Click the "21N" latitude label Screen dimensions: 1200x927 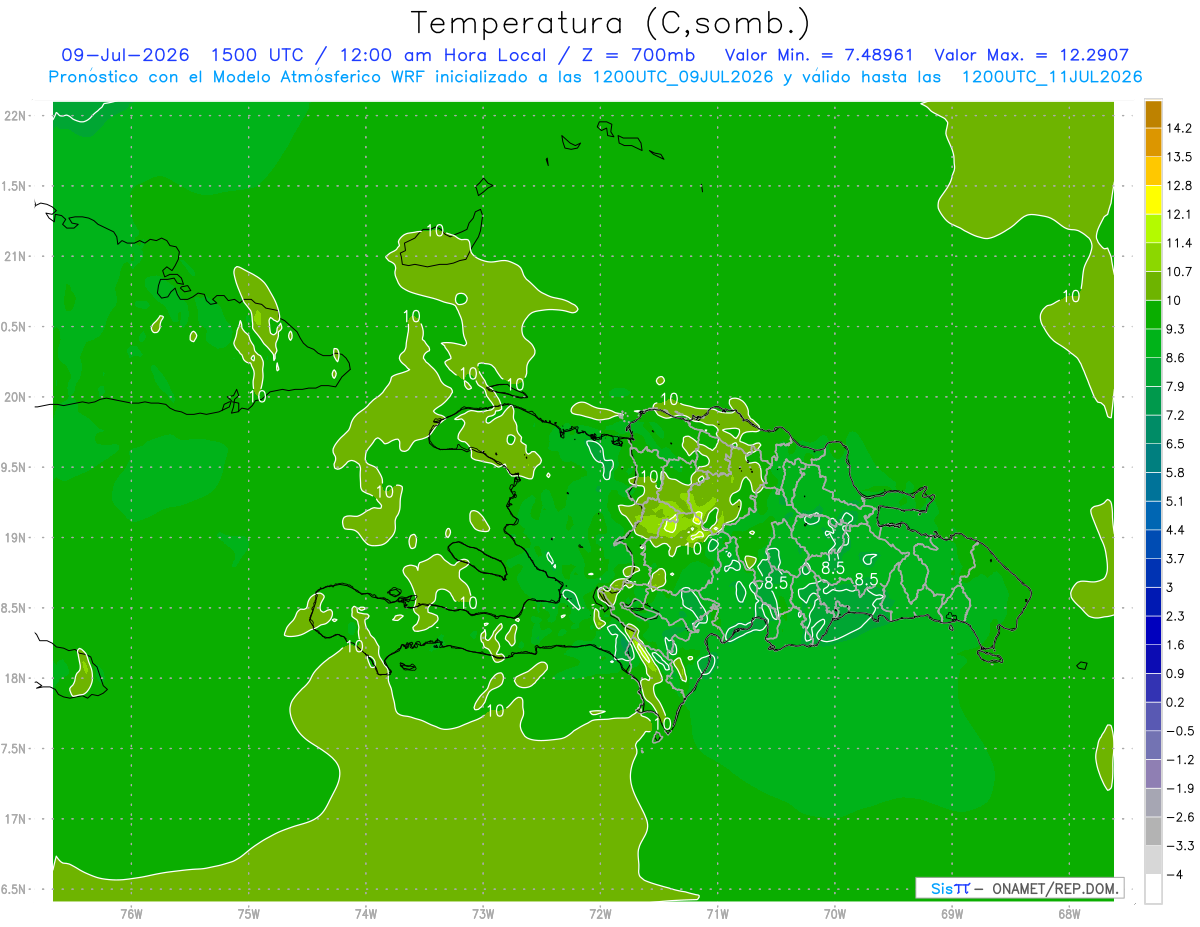(x=16, y=257)
